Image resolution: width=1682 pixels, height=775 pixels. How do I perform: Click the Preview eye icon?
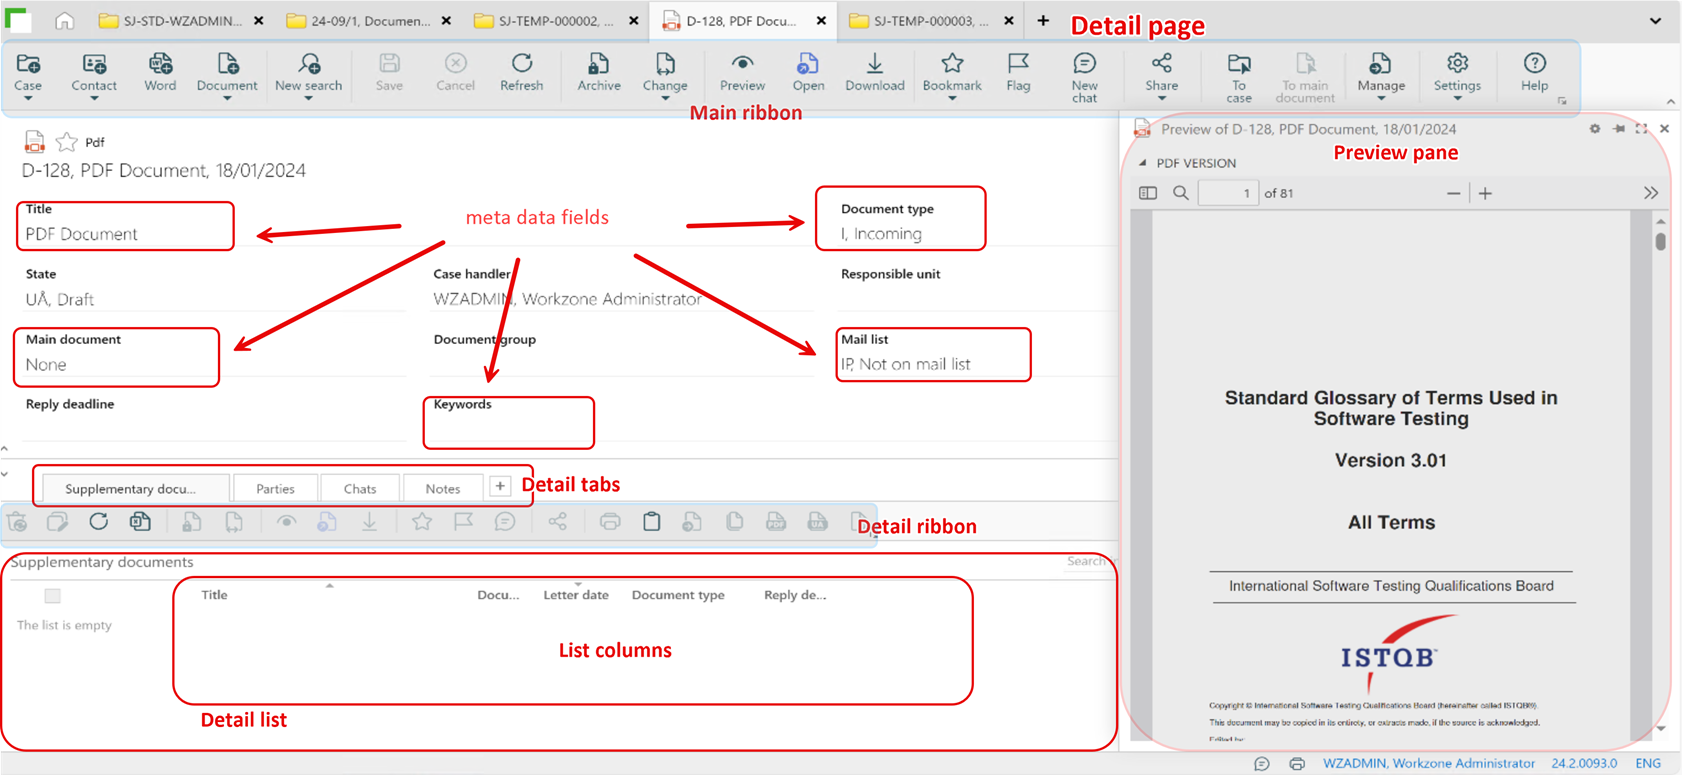[742, 72]
